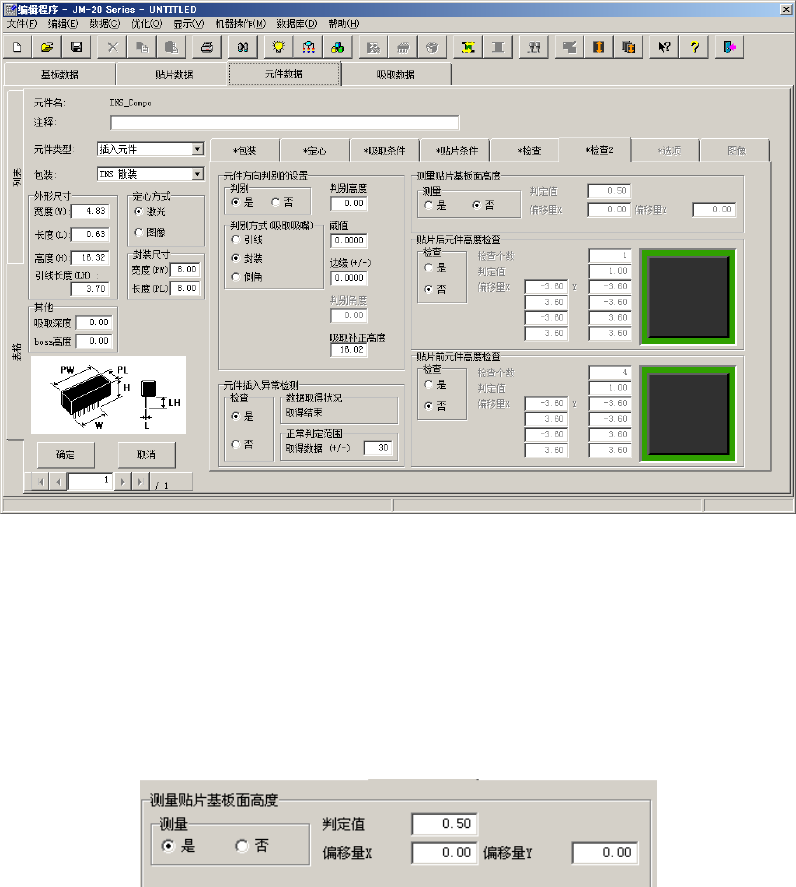Viewport: 796px width, 887px height.
Task: Select 是 for 判别 direction setting
Action: tap(236, 202)
